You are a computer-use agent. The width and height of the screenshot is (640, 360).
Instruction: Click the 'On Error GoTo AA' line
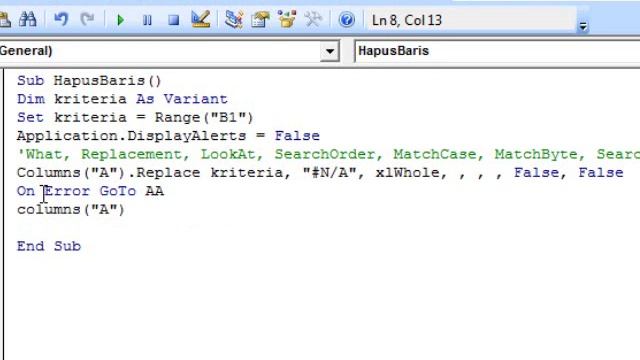pyautogui.click(x=90, y=191)
